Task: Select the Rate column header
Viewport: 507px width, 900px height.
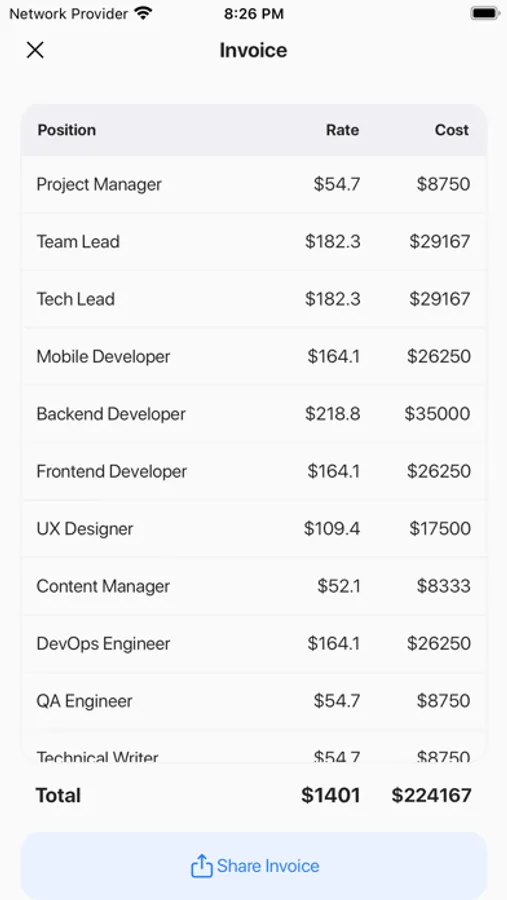Action: [342, 130]
